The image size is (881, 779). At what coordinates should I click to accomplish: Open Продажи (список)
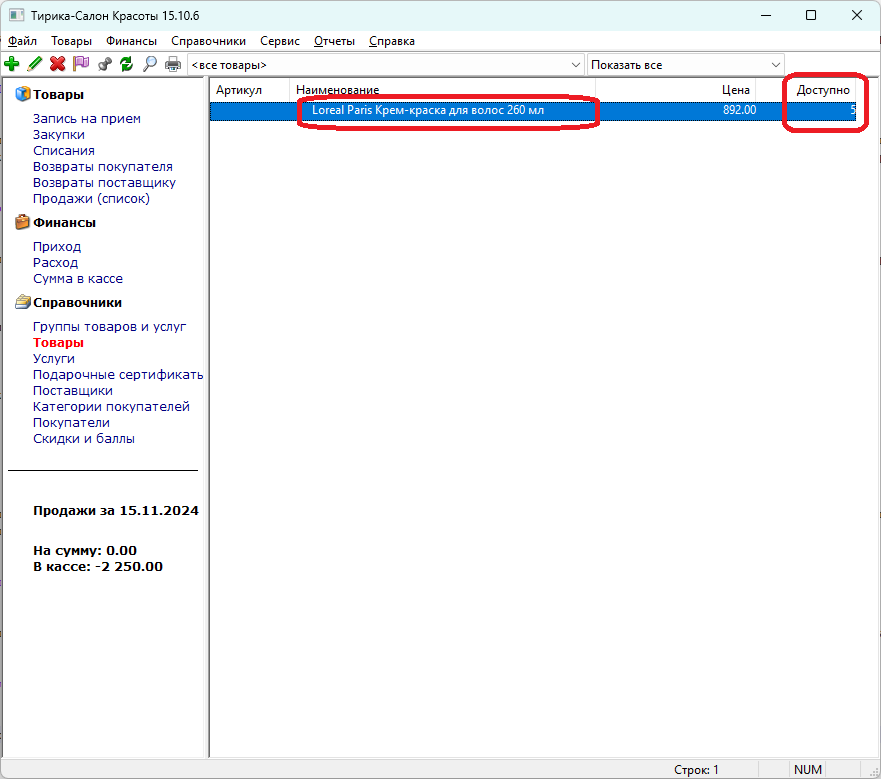[92, 198]
